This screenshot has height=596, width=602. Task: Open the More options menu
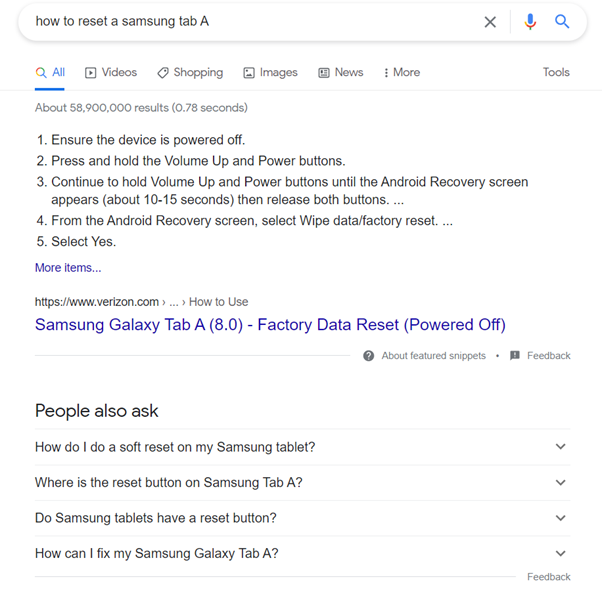[400, 72]
